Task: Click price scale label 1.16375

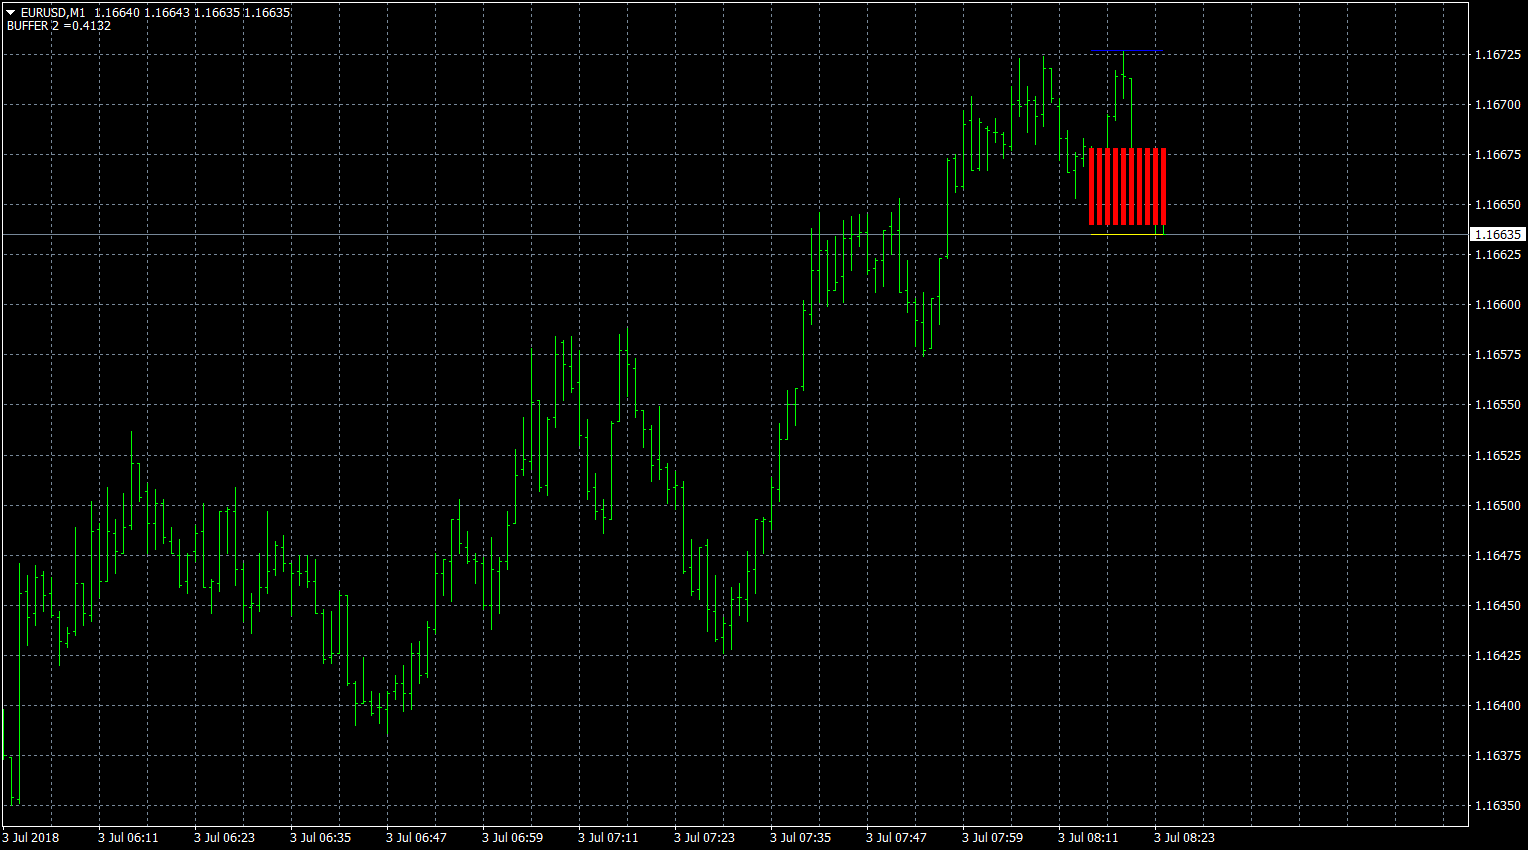Action: 1498,756
